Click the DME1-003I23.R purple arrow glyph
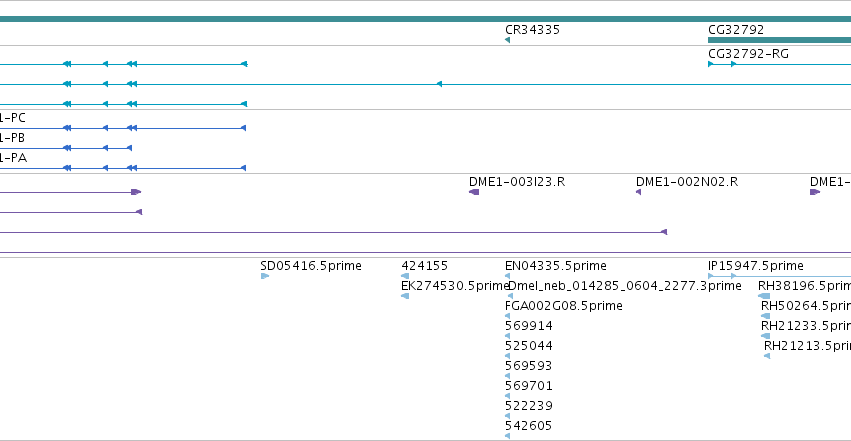 pos(474,192)
